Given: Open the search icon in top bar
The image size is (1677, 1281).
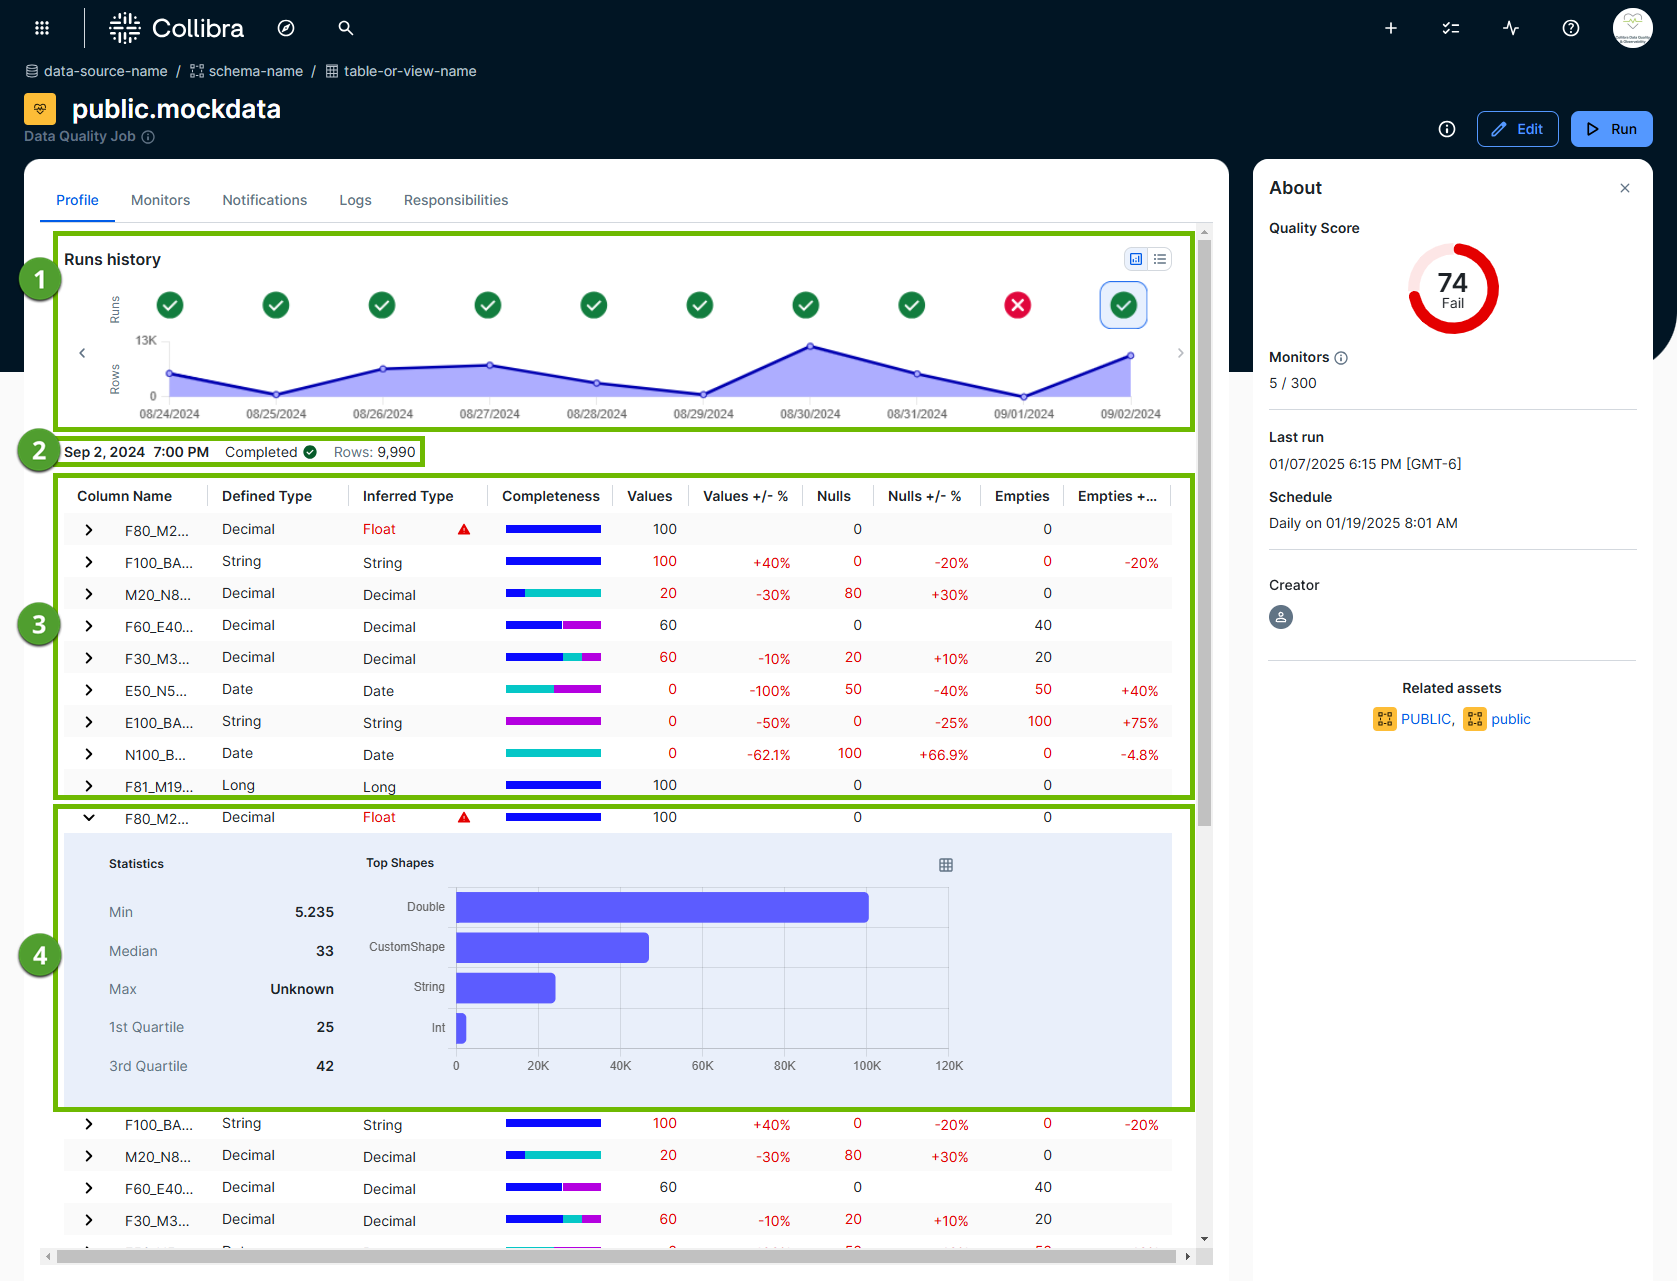Looking at the screenshot, I should (345, 27).
